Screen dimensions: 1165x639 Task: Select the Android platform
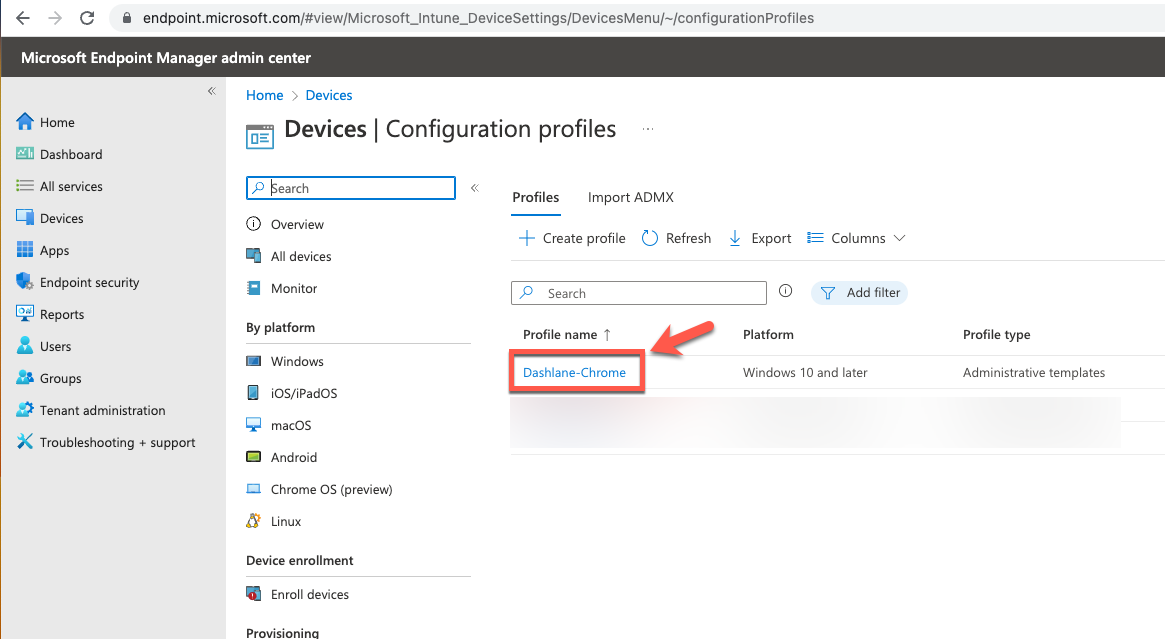coord(294,457)
